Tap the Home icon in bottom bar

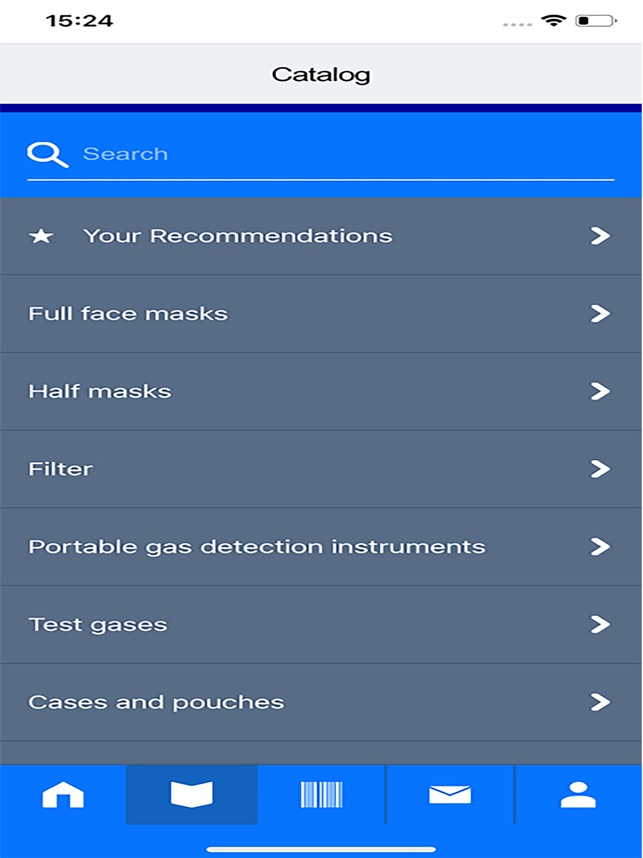click(x=62, y=795)
